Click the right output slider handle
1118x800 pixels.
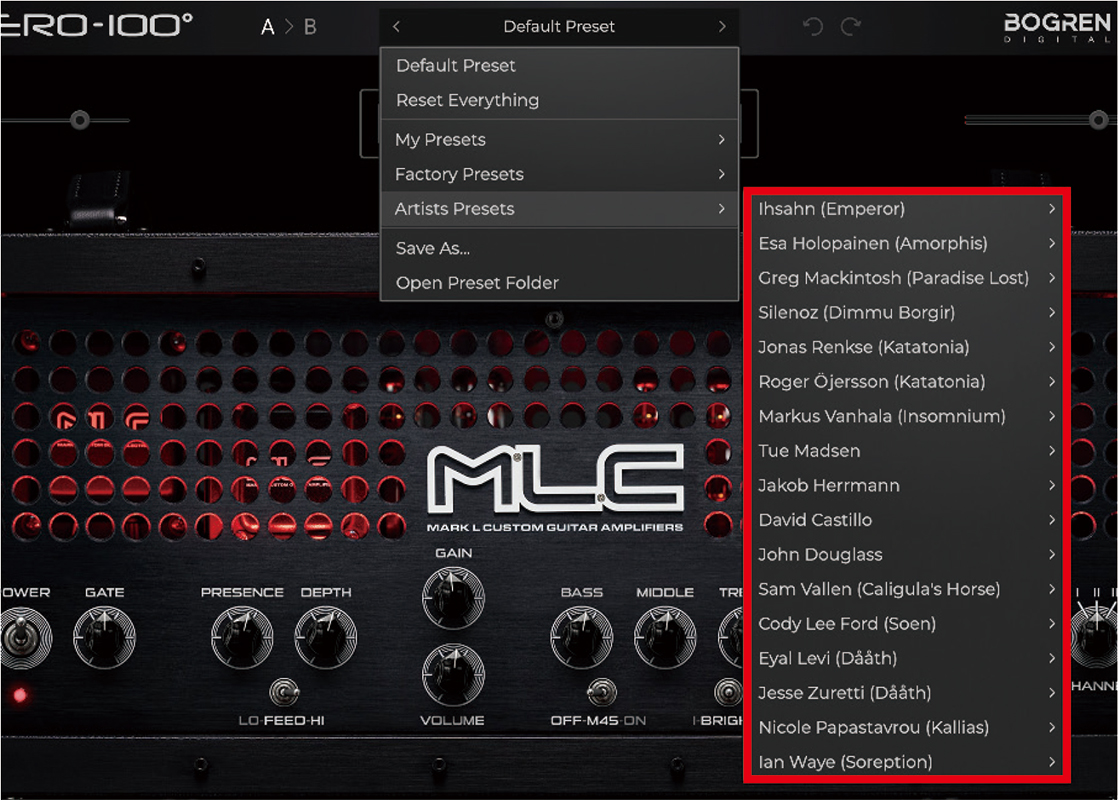pyautogui.click(x=1099, y=120)
